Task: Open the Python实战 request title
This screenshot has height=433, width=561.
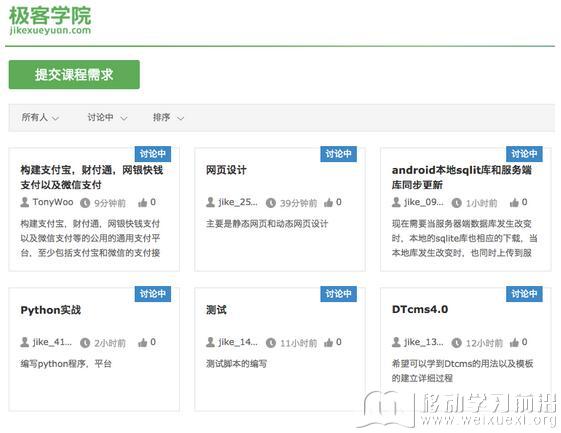Action: pyautogui.click(x=50, y=310)
